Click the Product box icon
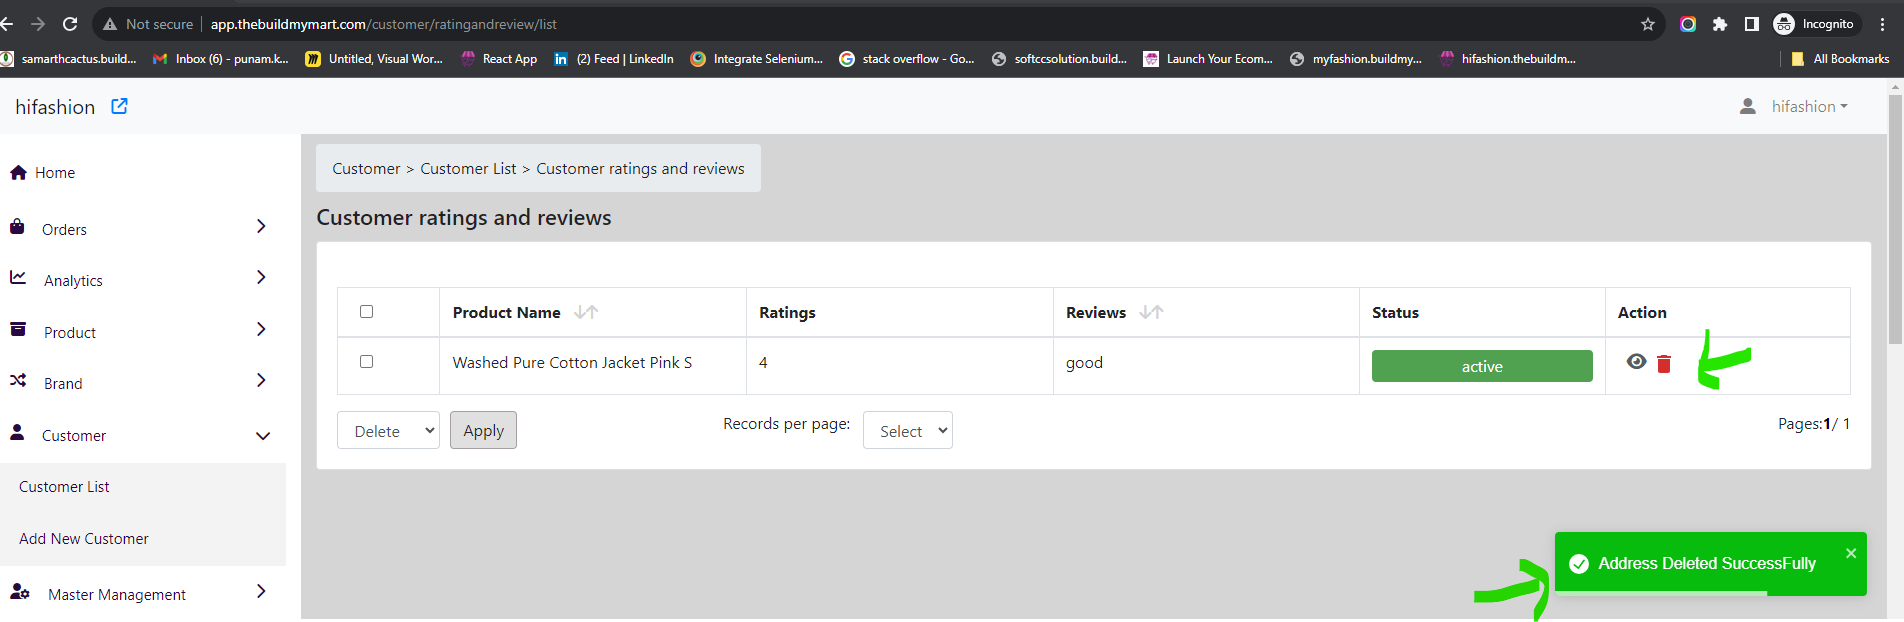This screenshot has height=622, width=1904. 18,329
